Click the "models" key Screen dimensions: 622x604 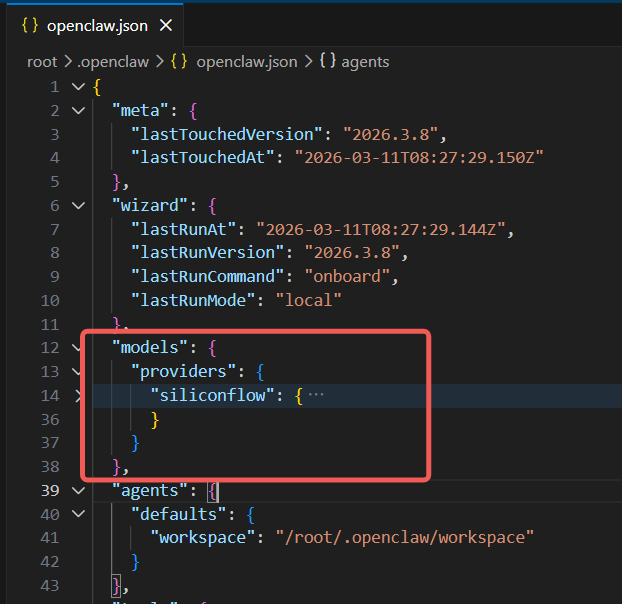(x=149, y=348)
